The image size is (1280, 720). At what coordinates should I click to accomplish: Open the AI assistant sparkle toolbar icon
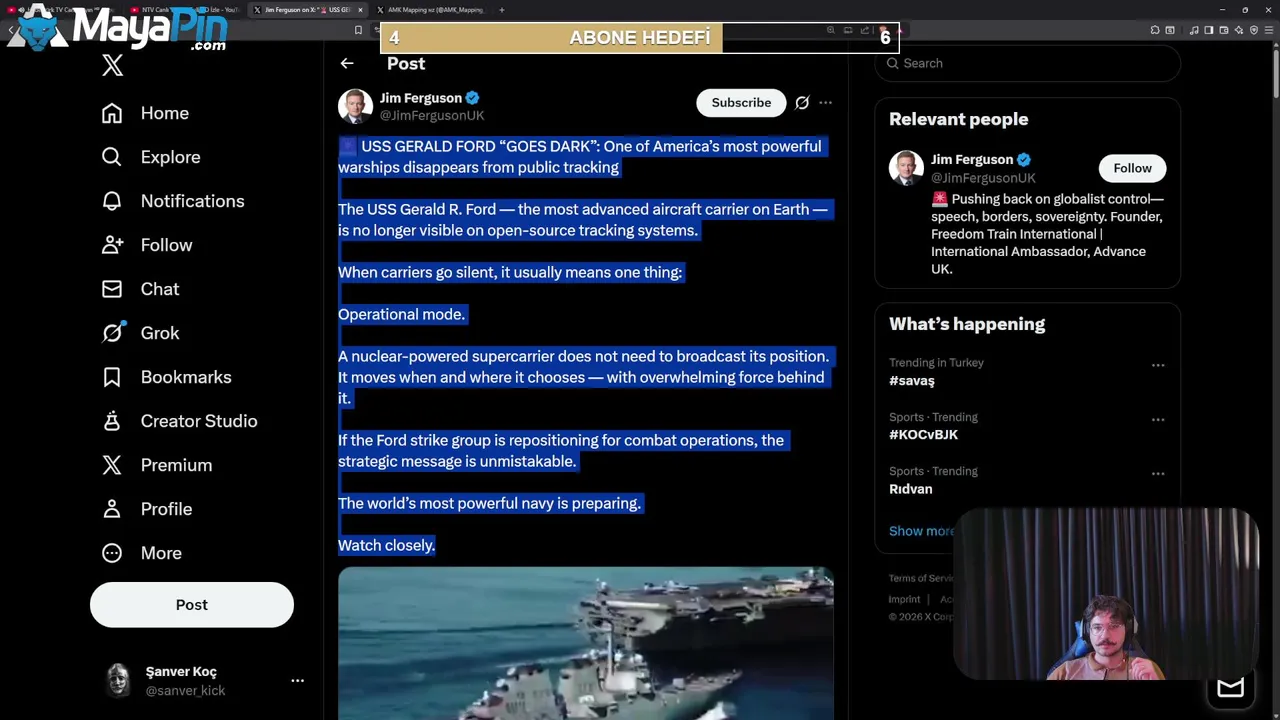point(1239,30)
